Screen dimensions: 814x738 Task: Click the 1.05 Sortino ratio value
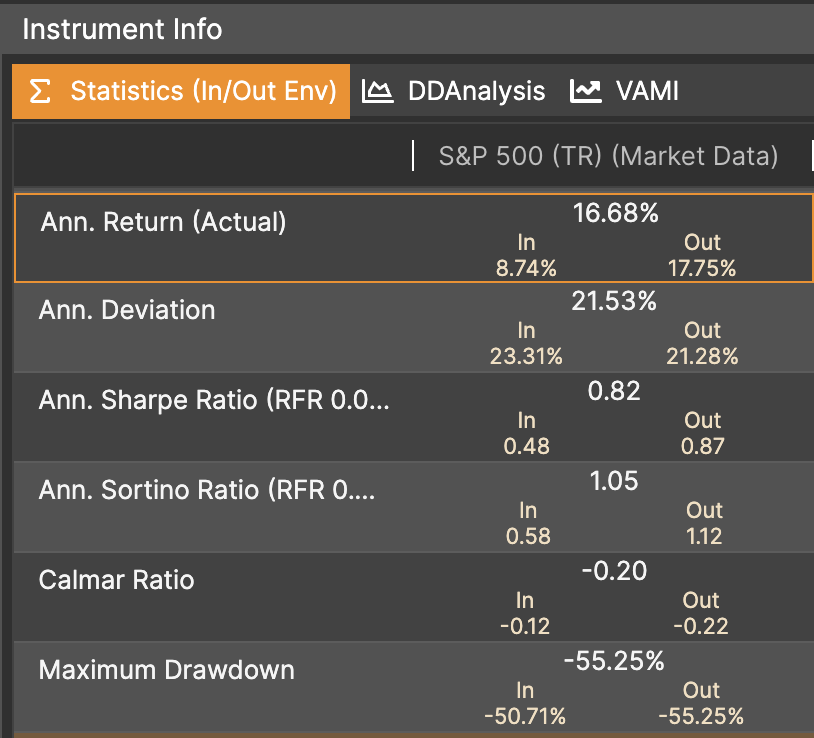614,481
